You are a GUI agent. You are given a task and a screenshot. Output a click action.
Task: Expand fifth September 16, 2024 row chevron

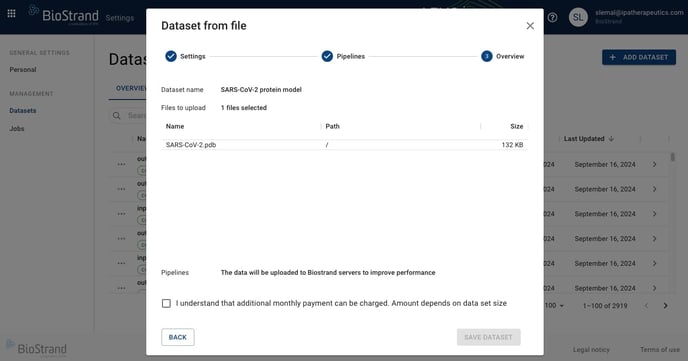tap(655, 263)
